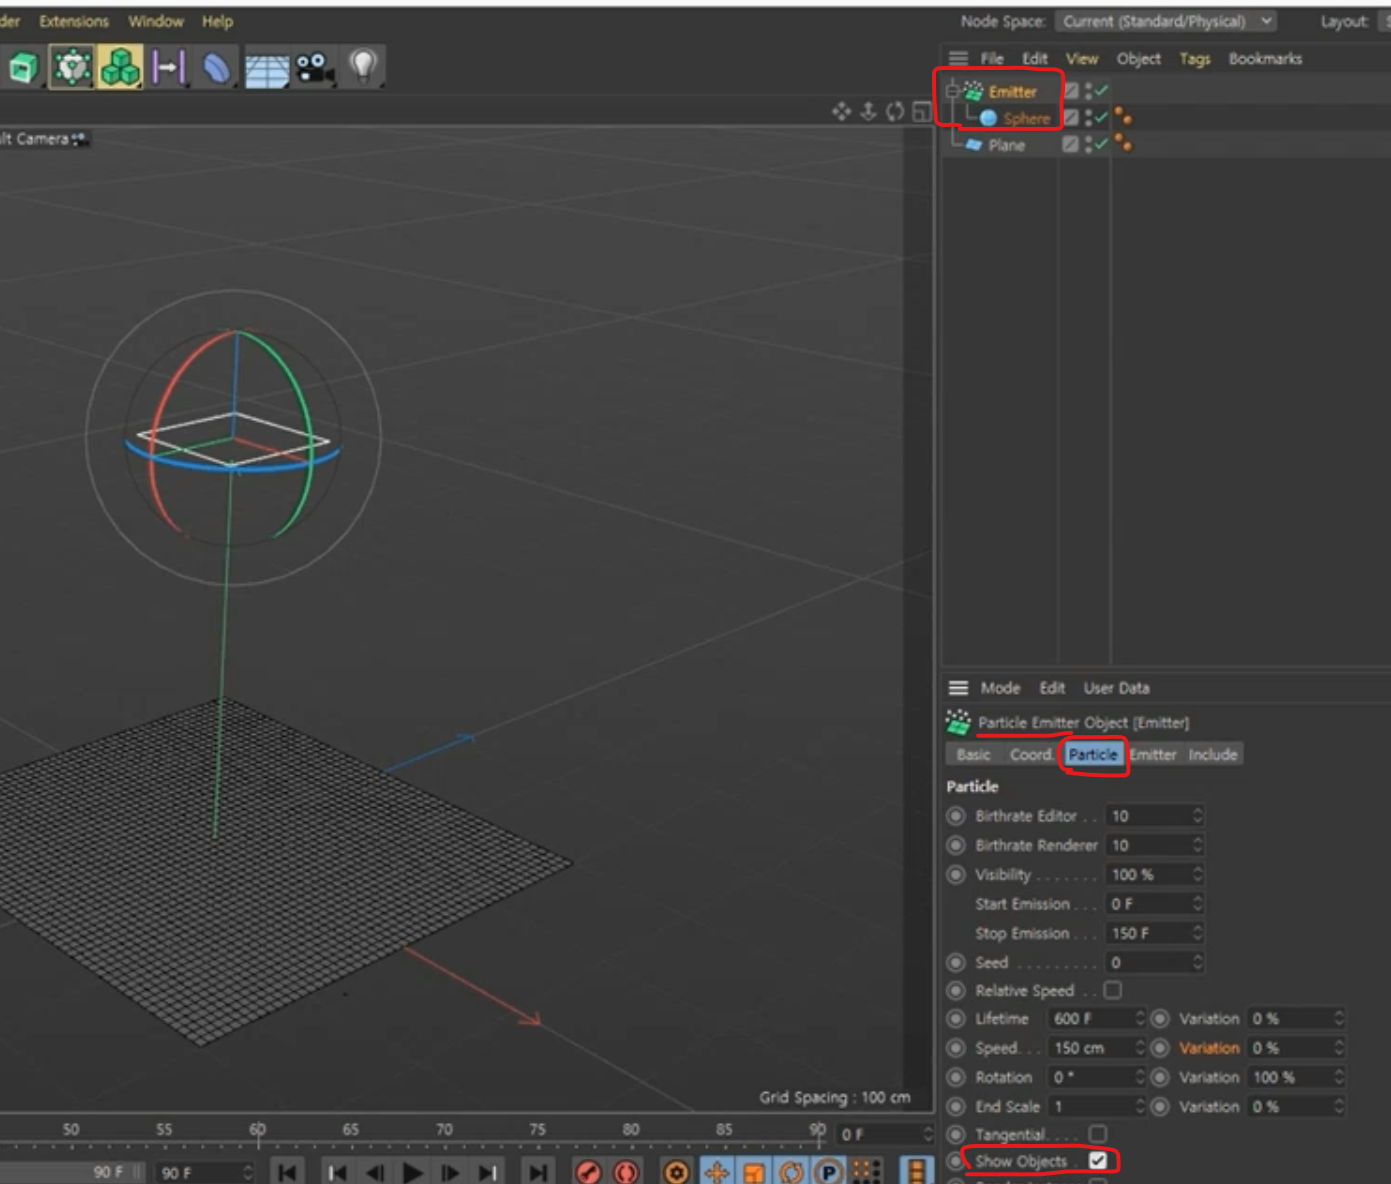The height and width of the screenshot is (1184, 1391).
Task: Click the Plane material tag icon
Action: (x=1123, y=144)
